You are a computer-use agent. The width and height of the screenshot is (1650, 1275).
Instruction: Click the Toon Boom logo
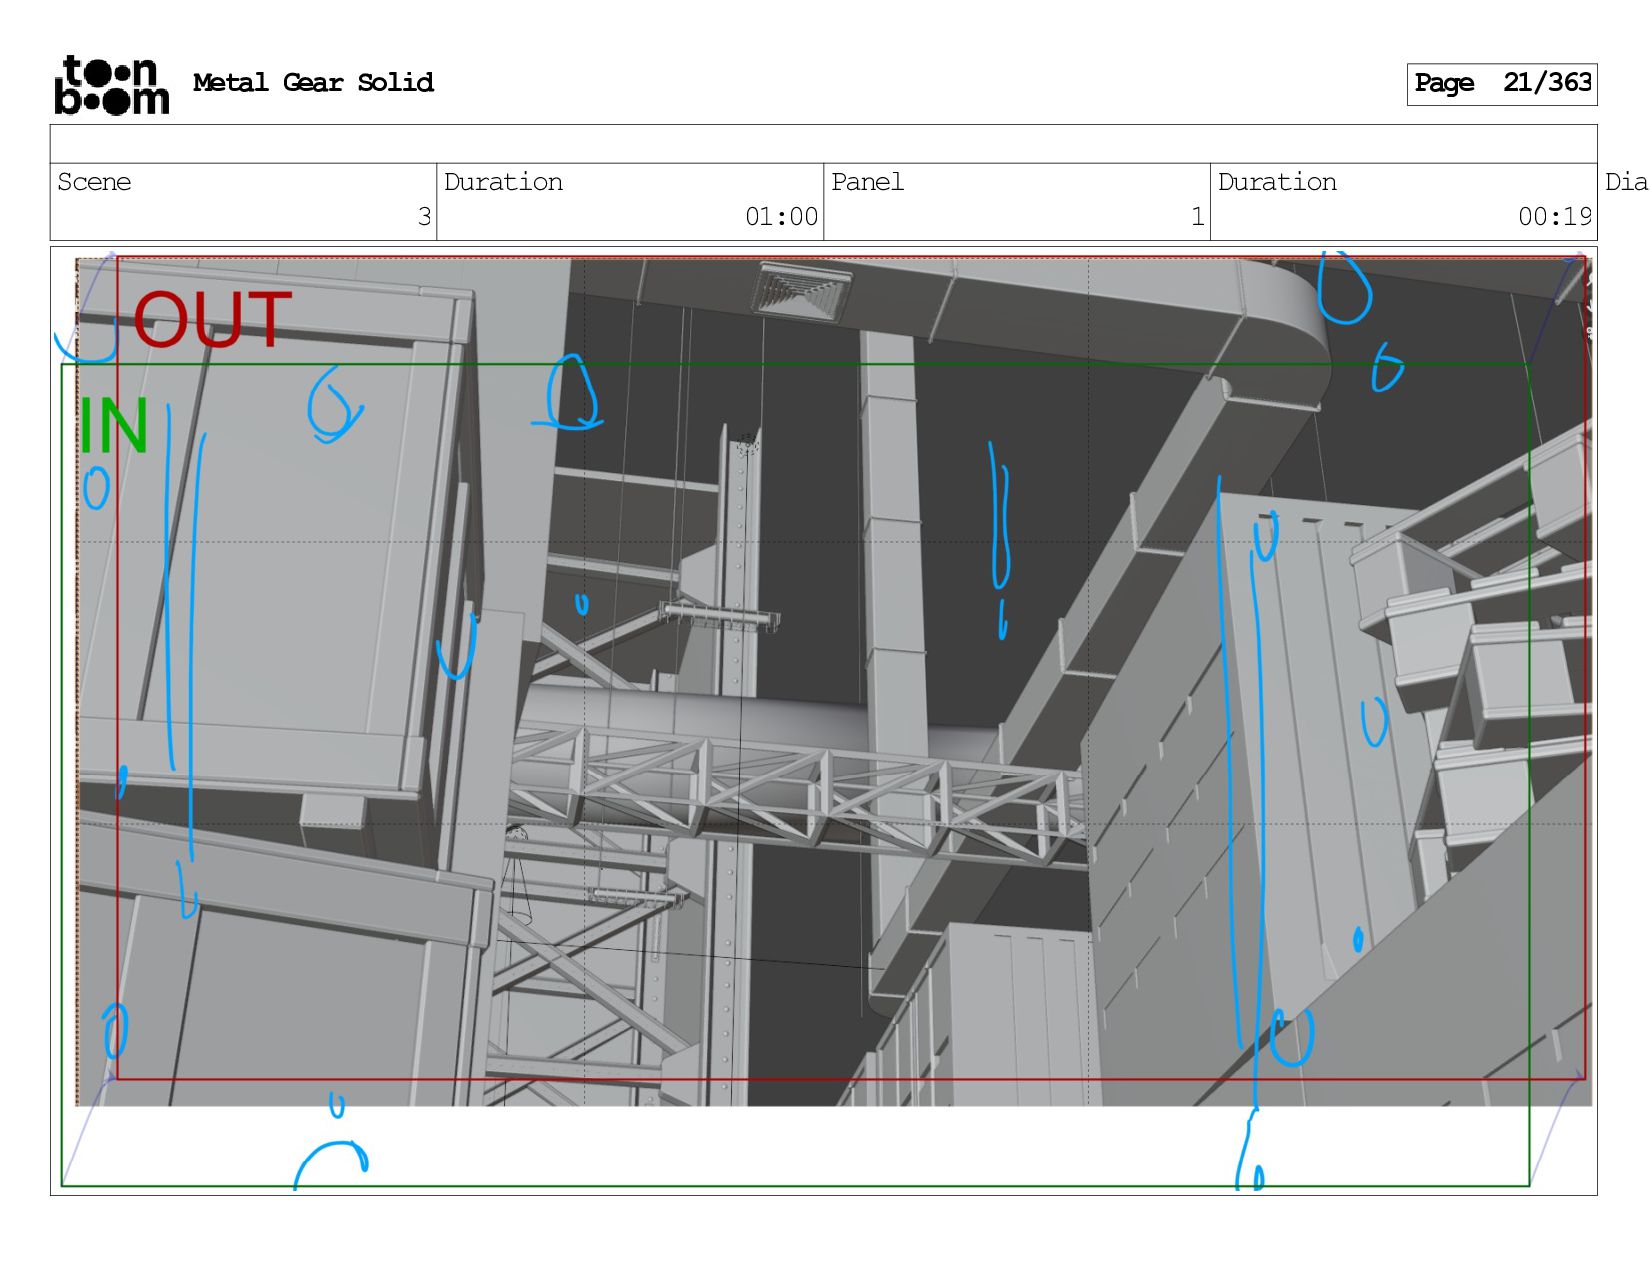click(x=111, y=84)
